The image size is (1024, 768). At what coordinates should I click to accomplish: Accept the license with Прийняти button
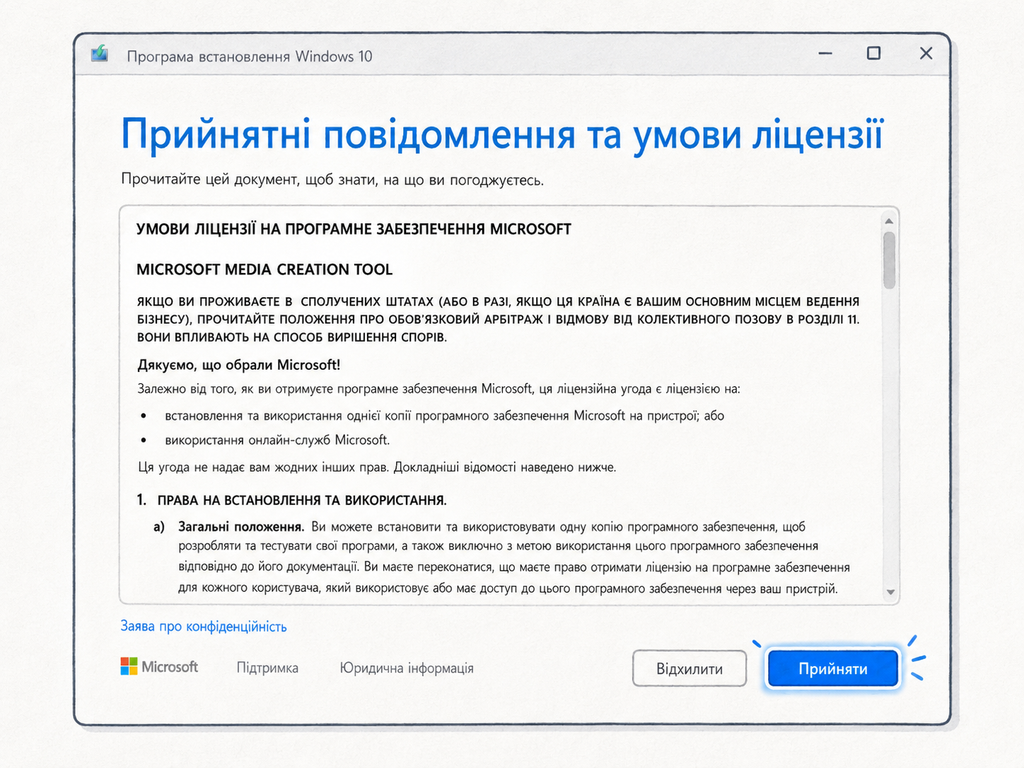click(x=833, y=668)
